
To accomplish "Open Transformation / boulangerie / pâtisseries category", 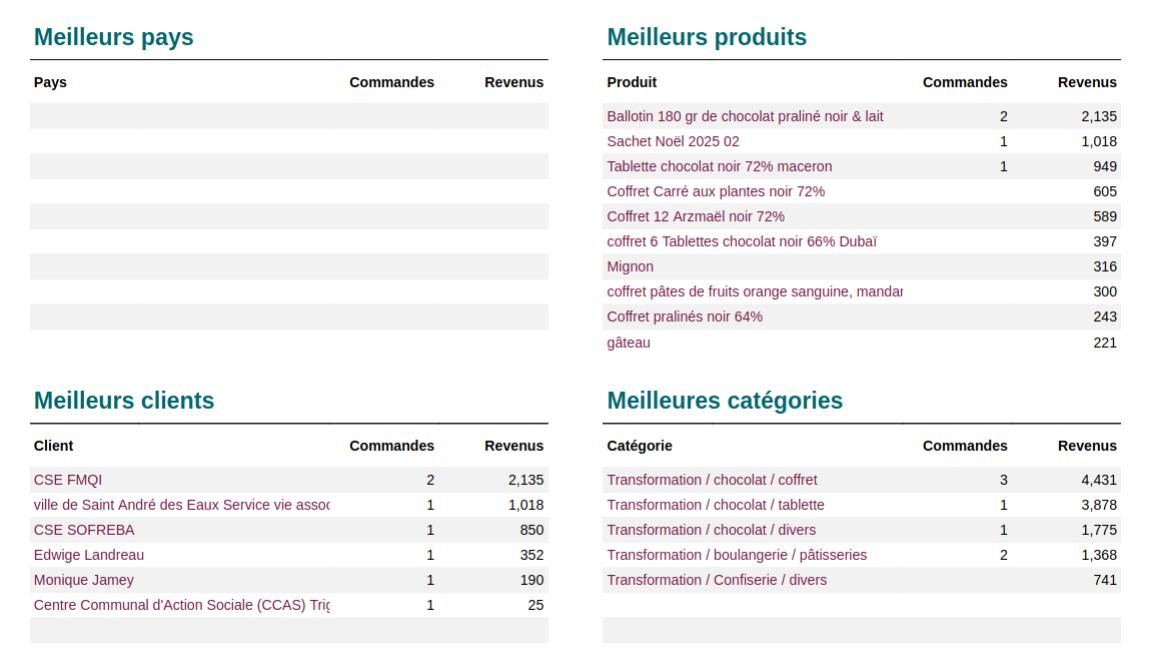I will pos(736,555).
